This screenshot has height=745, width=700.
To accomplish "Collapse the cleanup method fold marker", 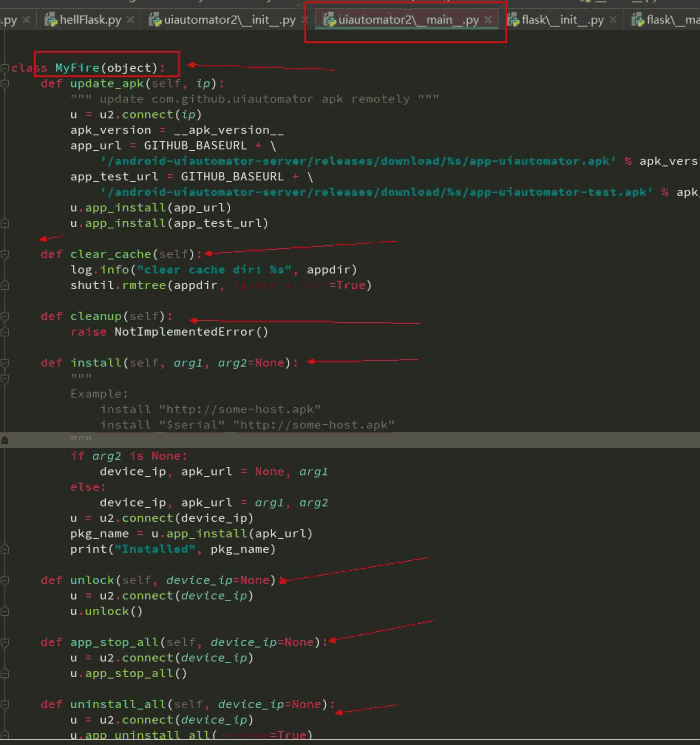I will pyautogui.click(x=5, y=316).
